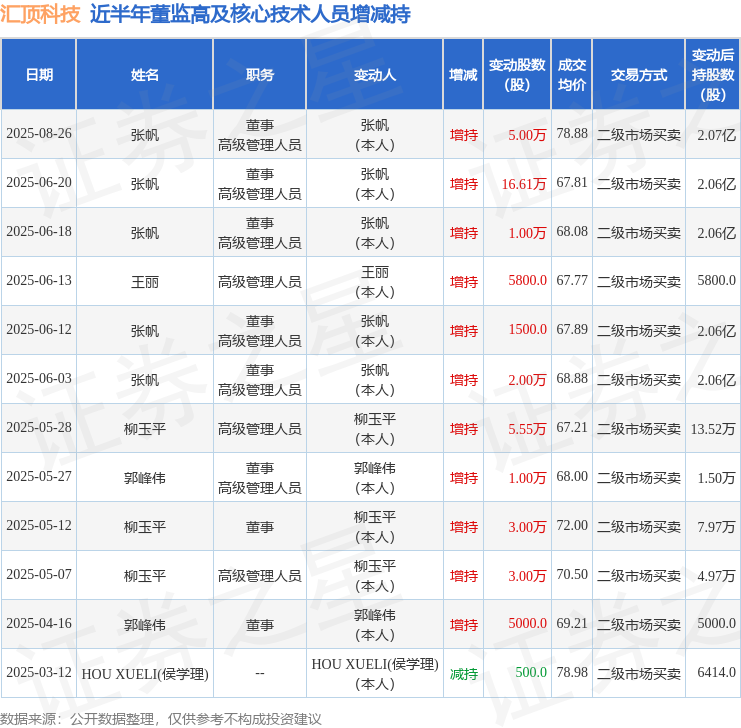
Task: Click the holdings value 7.97万
Action: [716, 527]
